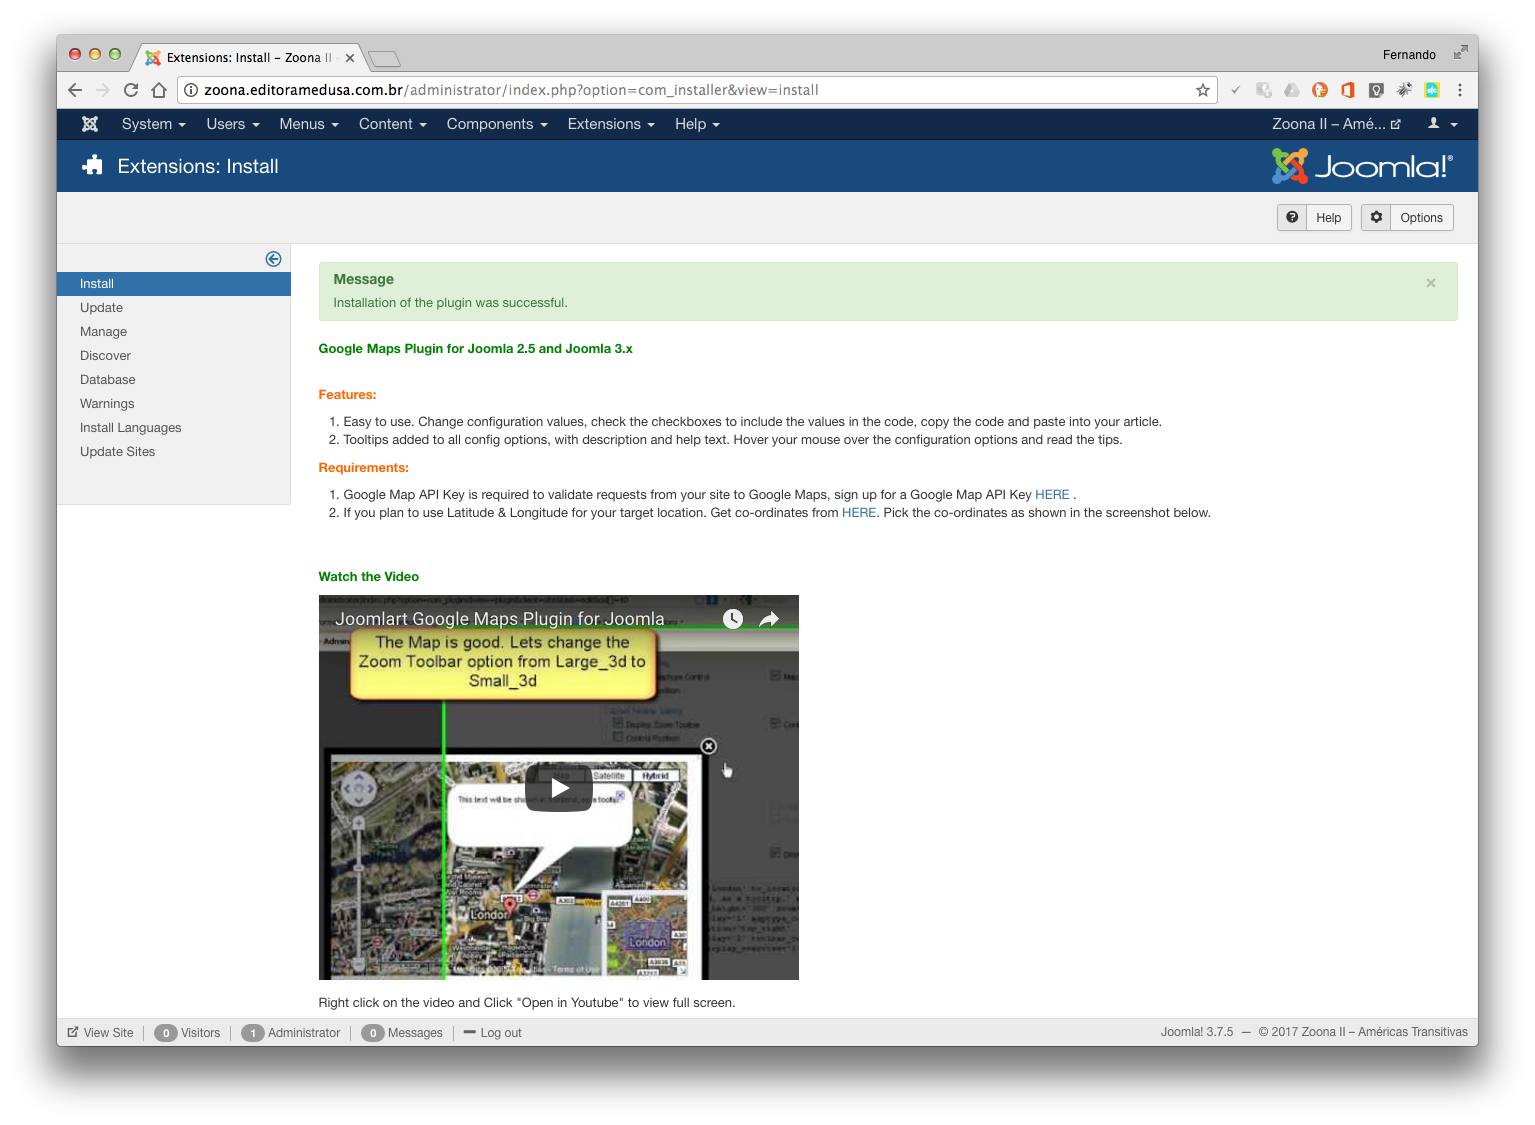1535x1125 pixels.
Task: Click the HERE link for co-ordinates
Action: [x=859, y=513]
